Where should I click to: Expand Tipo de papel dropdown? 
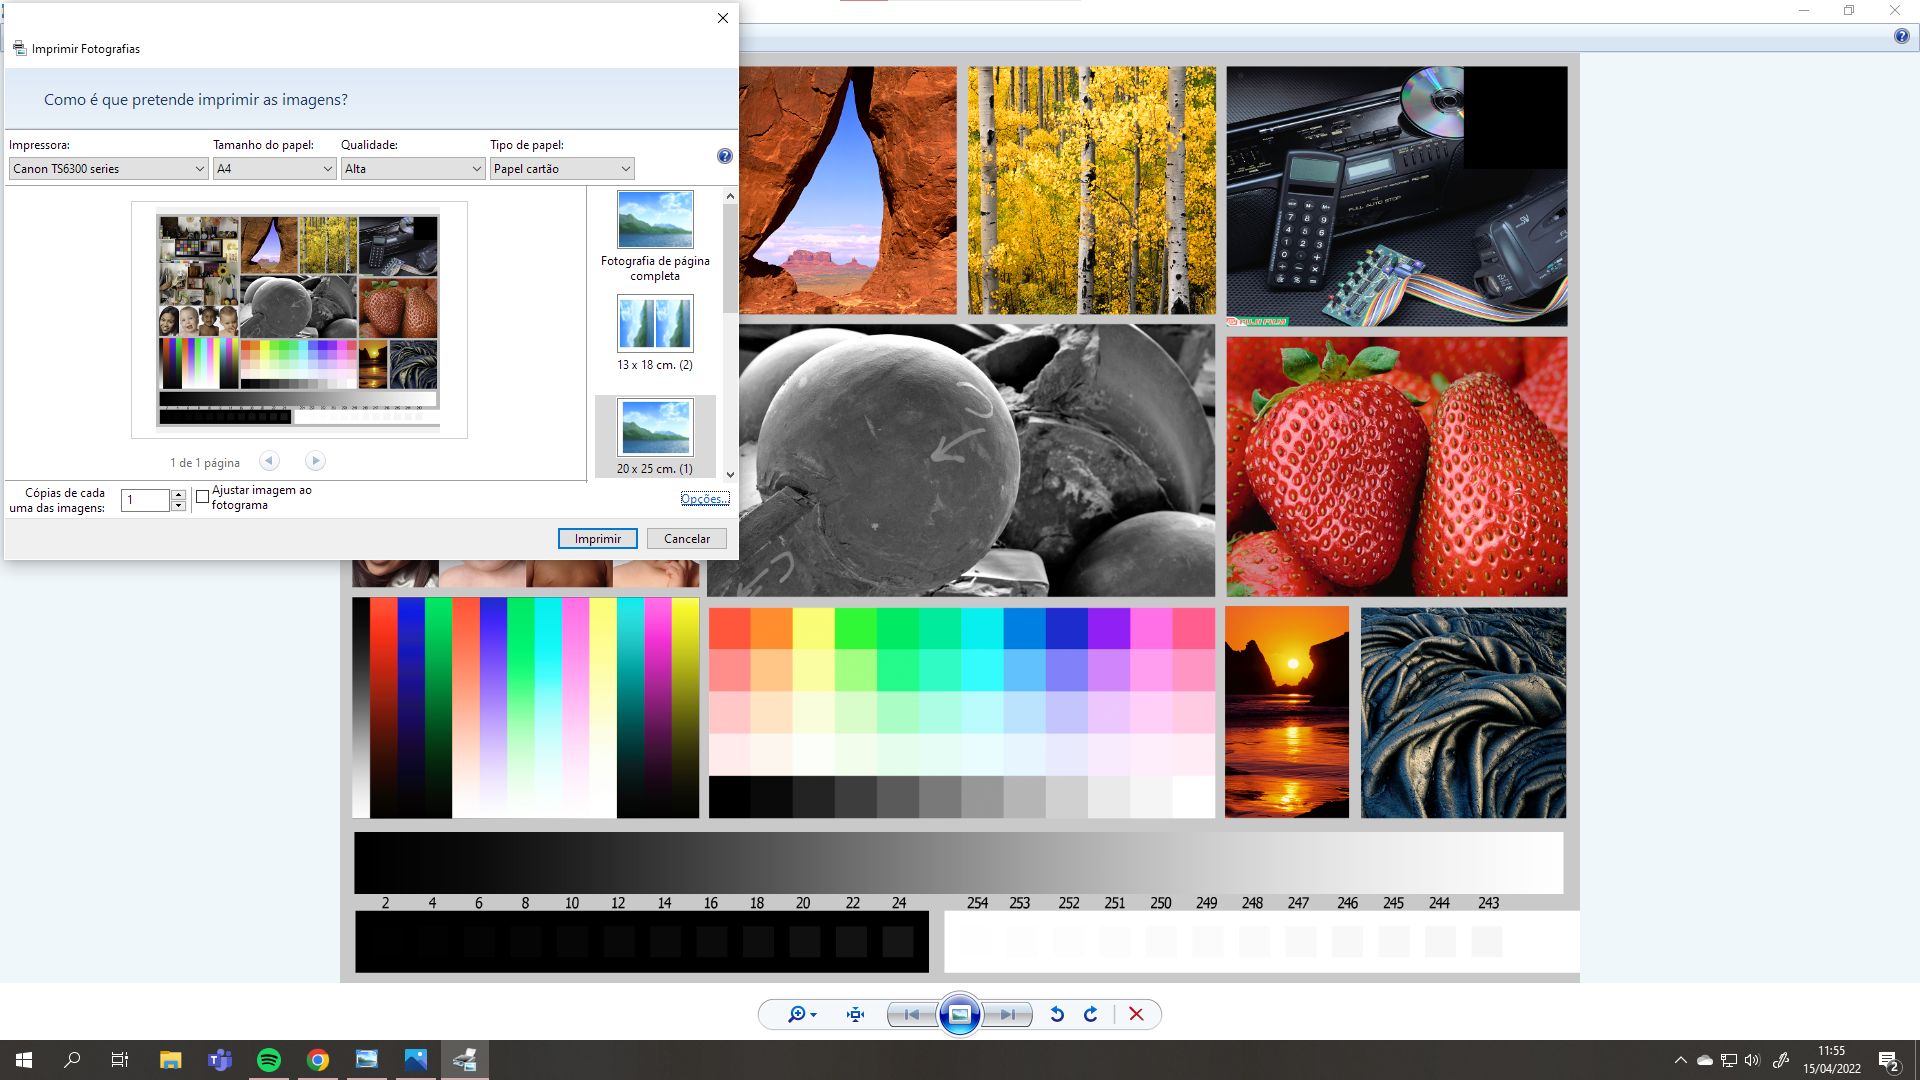[562, 169]
